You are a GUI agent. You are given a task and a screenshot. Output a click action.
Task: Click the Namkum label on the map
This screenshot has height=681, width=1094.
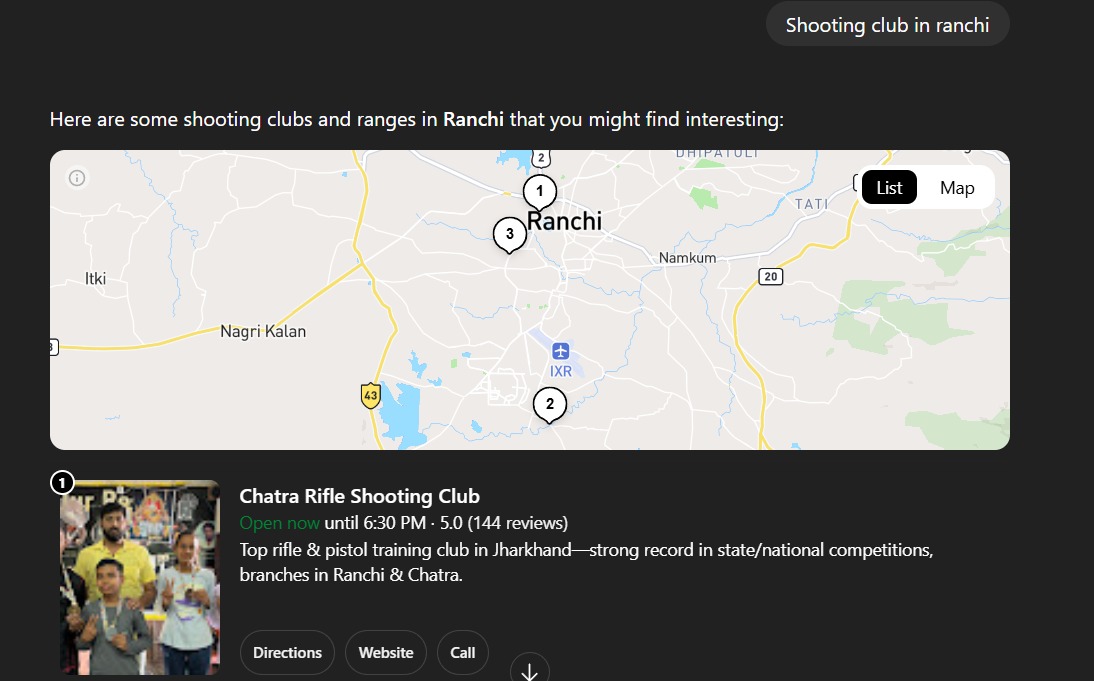pos(687,258)
